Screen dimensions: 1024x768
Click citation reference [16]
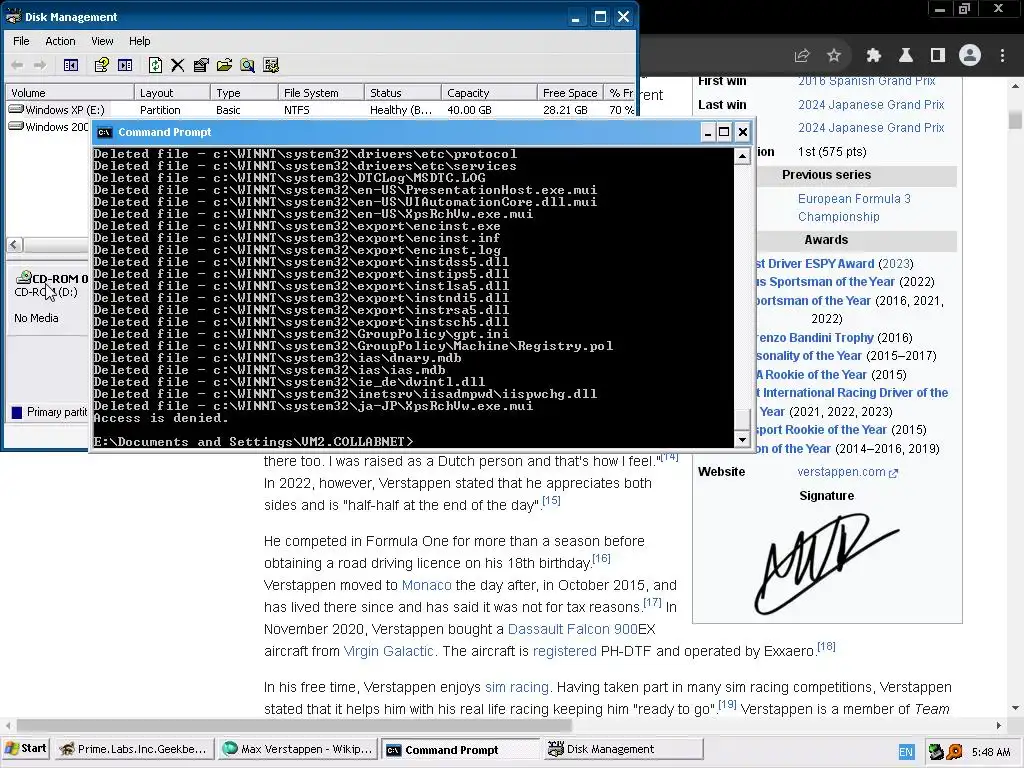[x=601, y=558]
